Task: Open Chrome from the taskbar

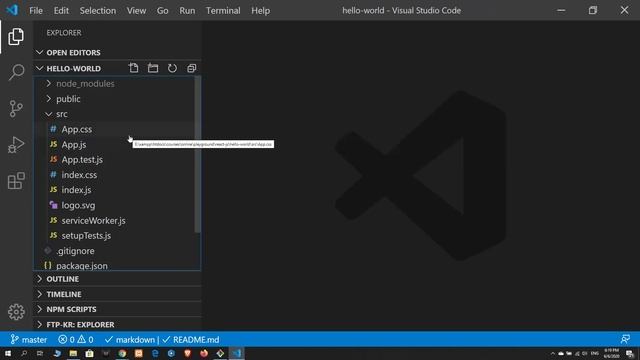Action: click(122, 353)
